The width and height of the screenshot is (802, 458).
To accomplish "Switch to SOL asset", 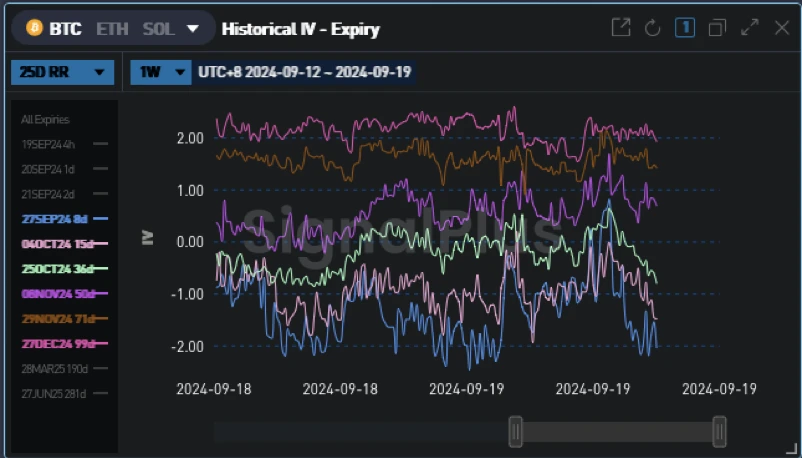I will tap(158, 28).
